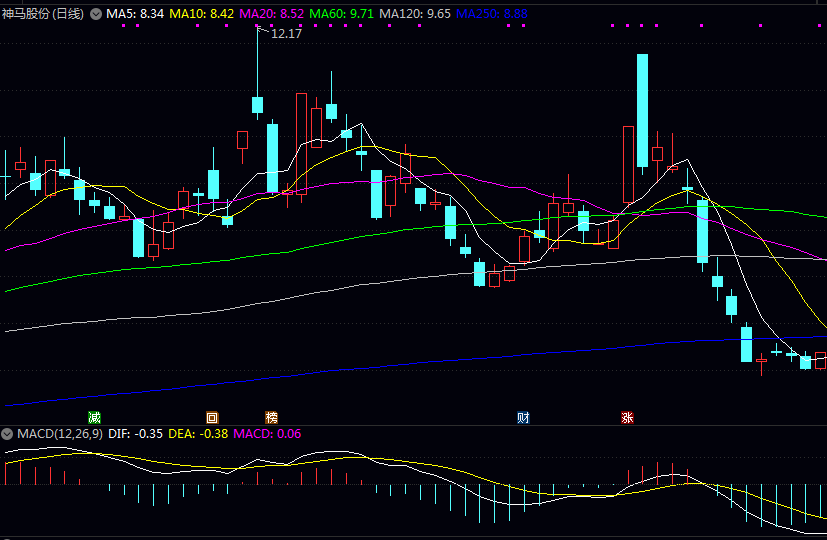Select the yellow MA10 indicator label
Screen dimensions: 827x540
pos(202,14)
